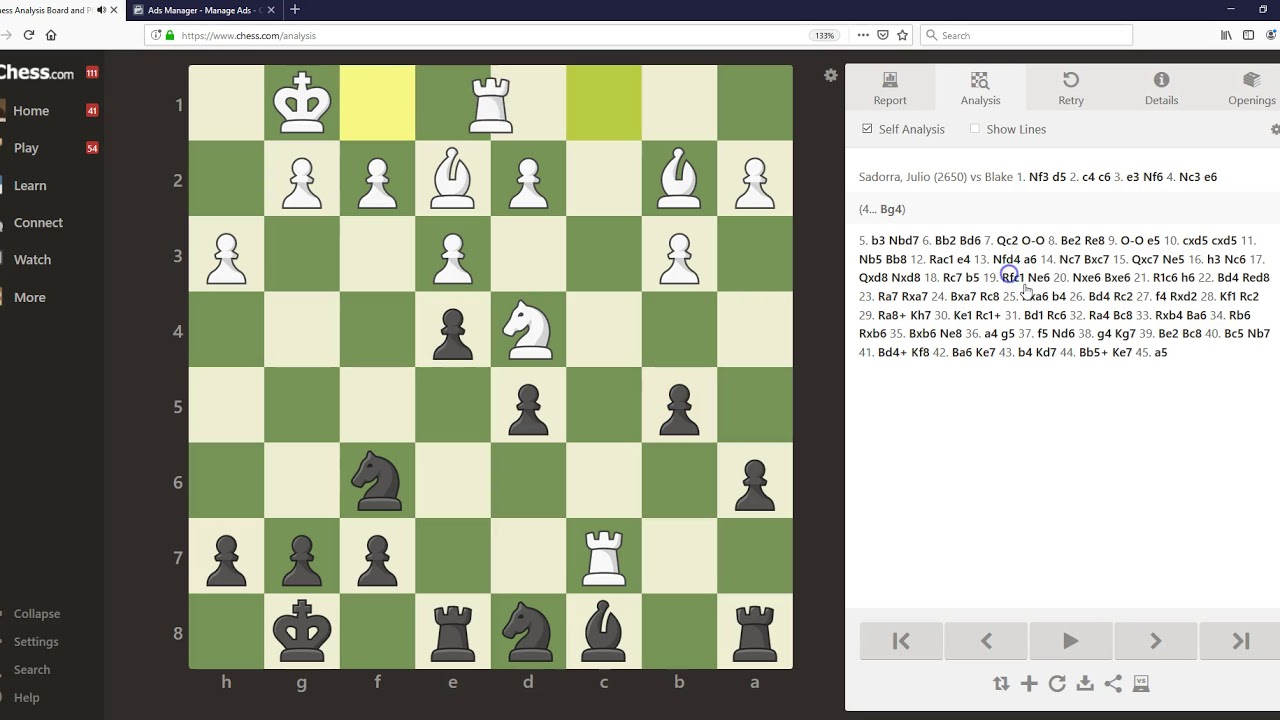Open analysis settings gear beside Show Lines
Image resolution: width=1280 pixels, height=720 pixels.
click(x=1275, y=129)
